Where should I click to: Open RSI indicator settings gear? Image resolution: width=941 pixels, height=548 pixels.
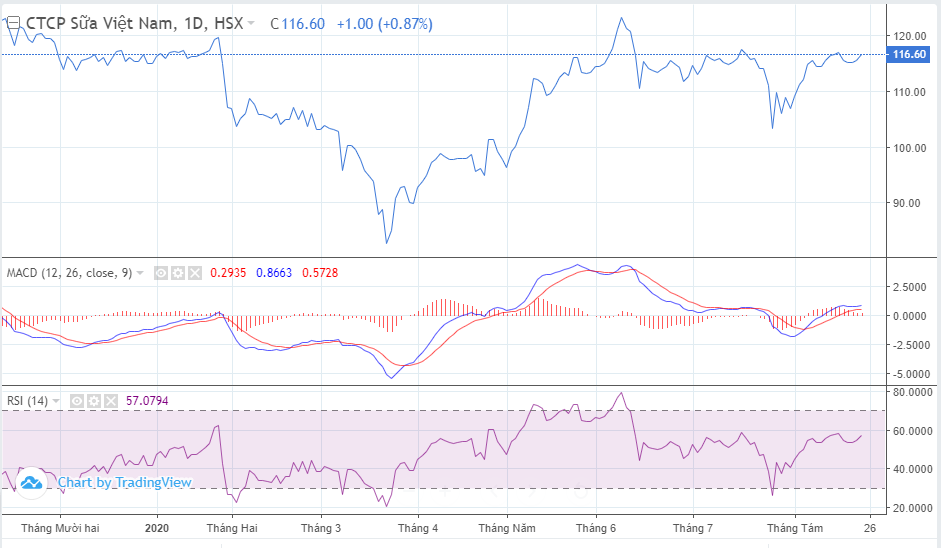[94, 401]
